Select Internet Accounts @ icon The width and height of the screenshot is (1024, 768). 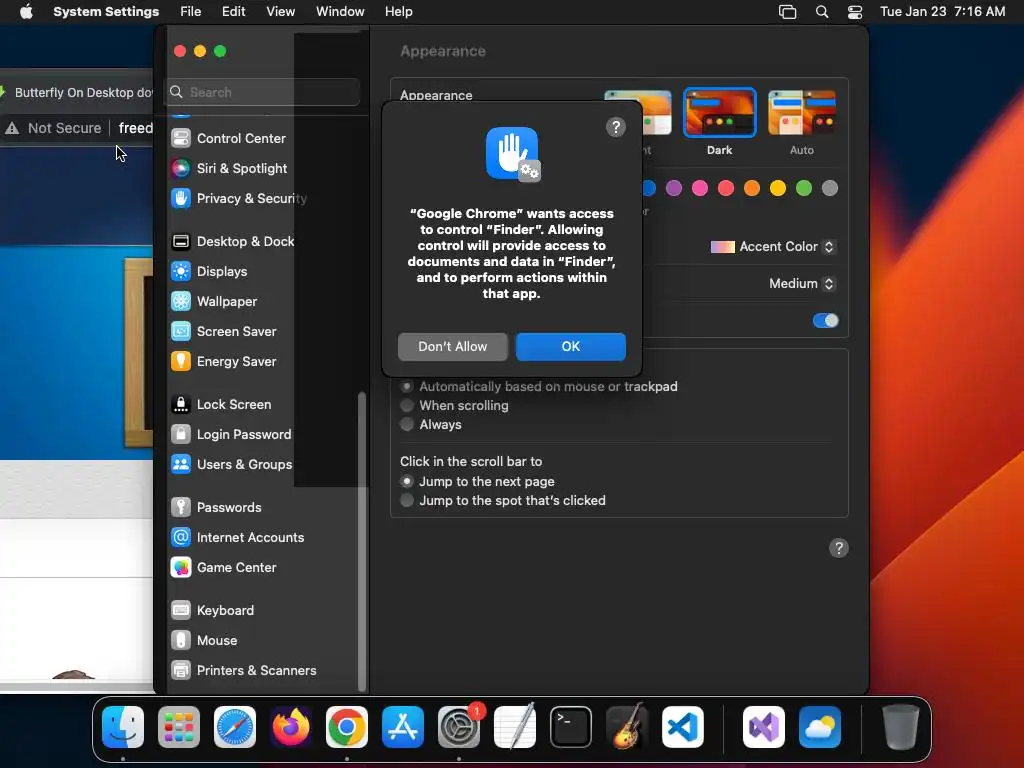click(x=181, y=537)
